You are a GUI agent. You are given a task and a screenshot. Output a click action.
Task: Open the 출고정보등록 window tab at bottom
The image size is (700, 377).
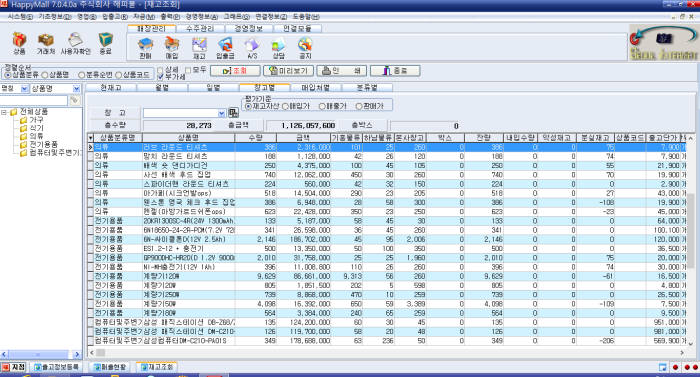tap(57, 367)
